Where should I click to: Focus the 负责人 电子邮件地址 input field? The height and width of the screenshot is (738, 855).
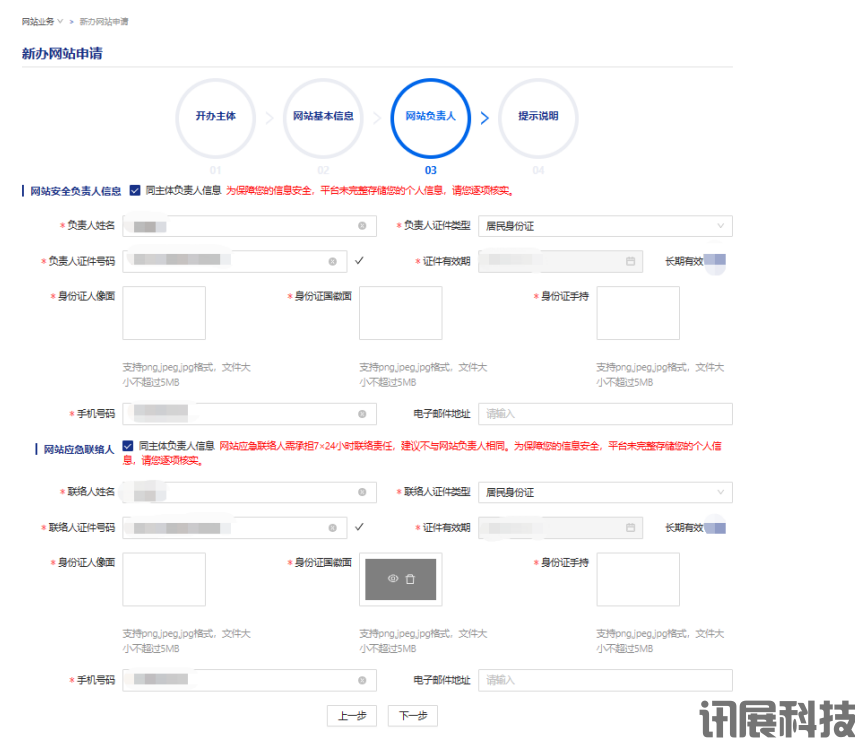point(605,414)
